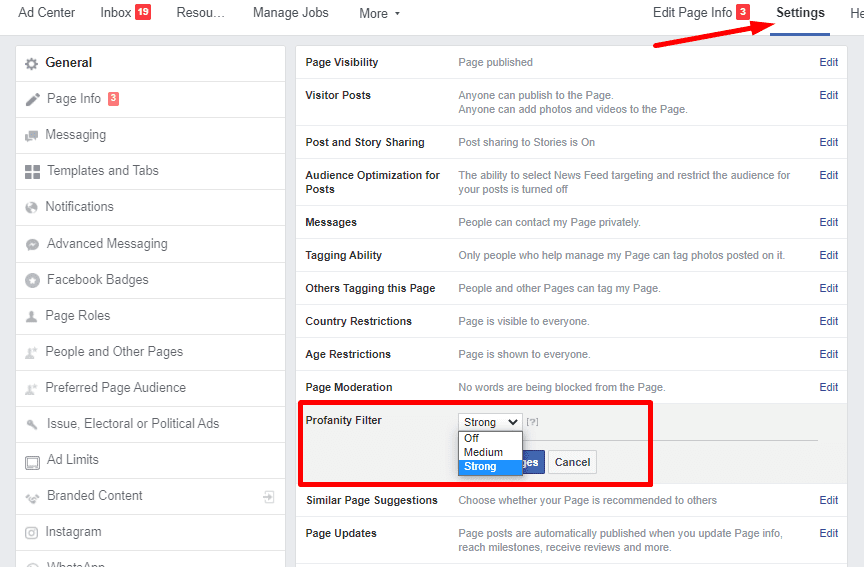Open the Profanity Filter help [?] link
864x567 pixels.
click(532, 422)
